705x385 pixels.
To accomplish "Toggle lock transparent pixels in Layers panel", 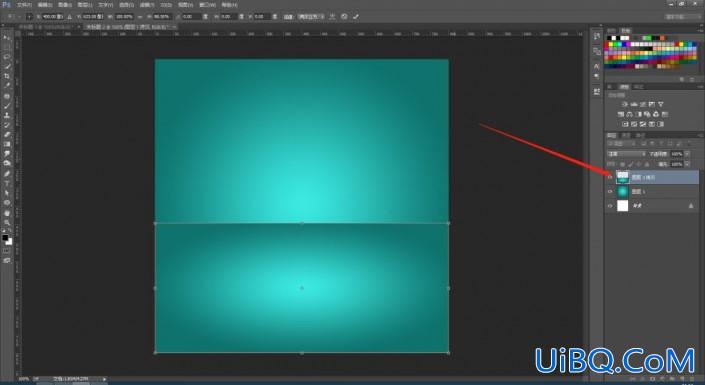I will 622,164.
